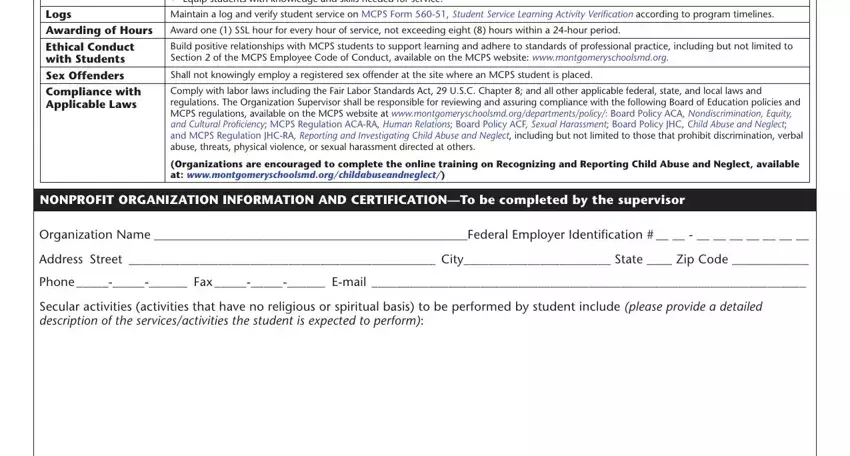Click the E-mail field
The height and width of the screenshot is (456, 850).
[589, 282]
